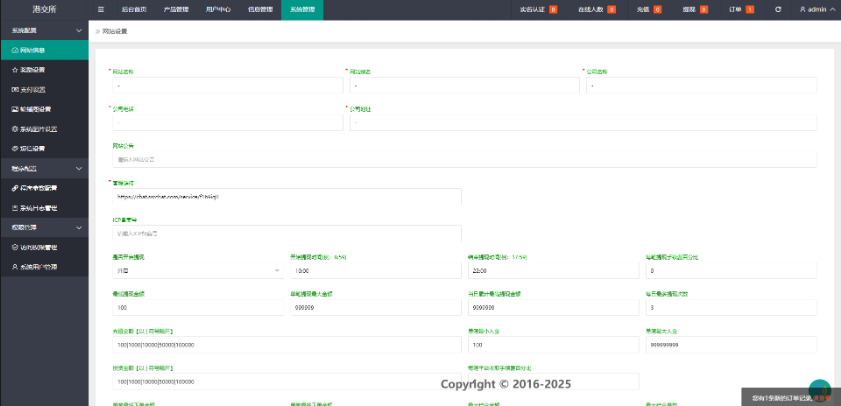Screen dimensions: 841x406
Task: Focus the 公司名称 input field
Action: coord(702,85)
